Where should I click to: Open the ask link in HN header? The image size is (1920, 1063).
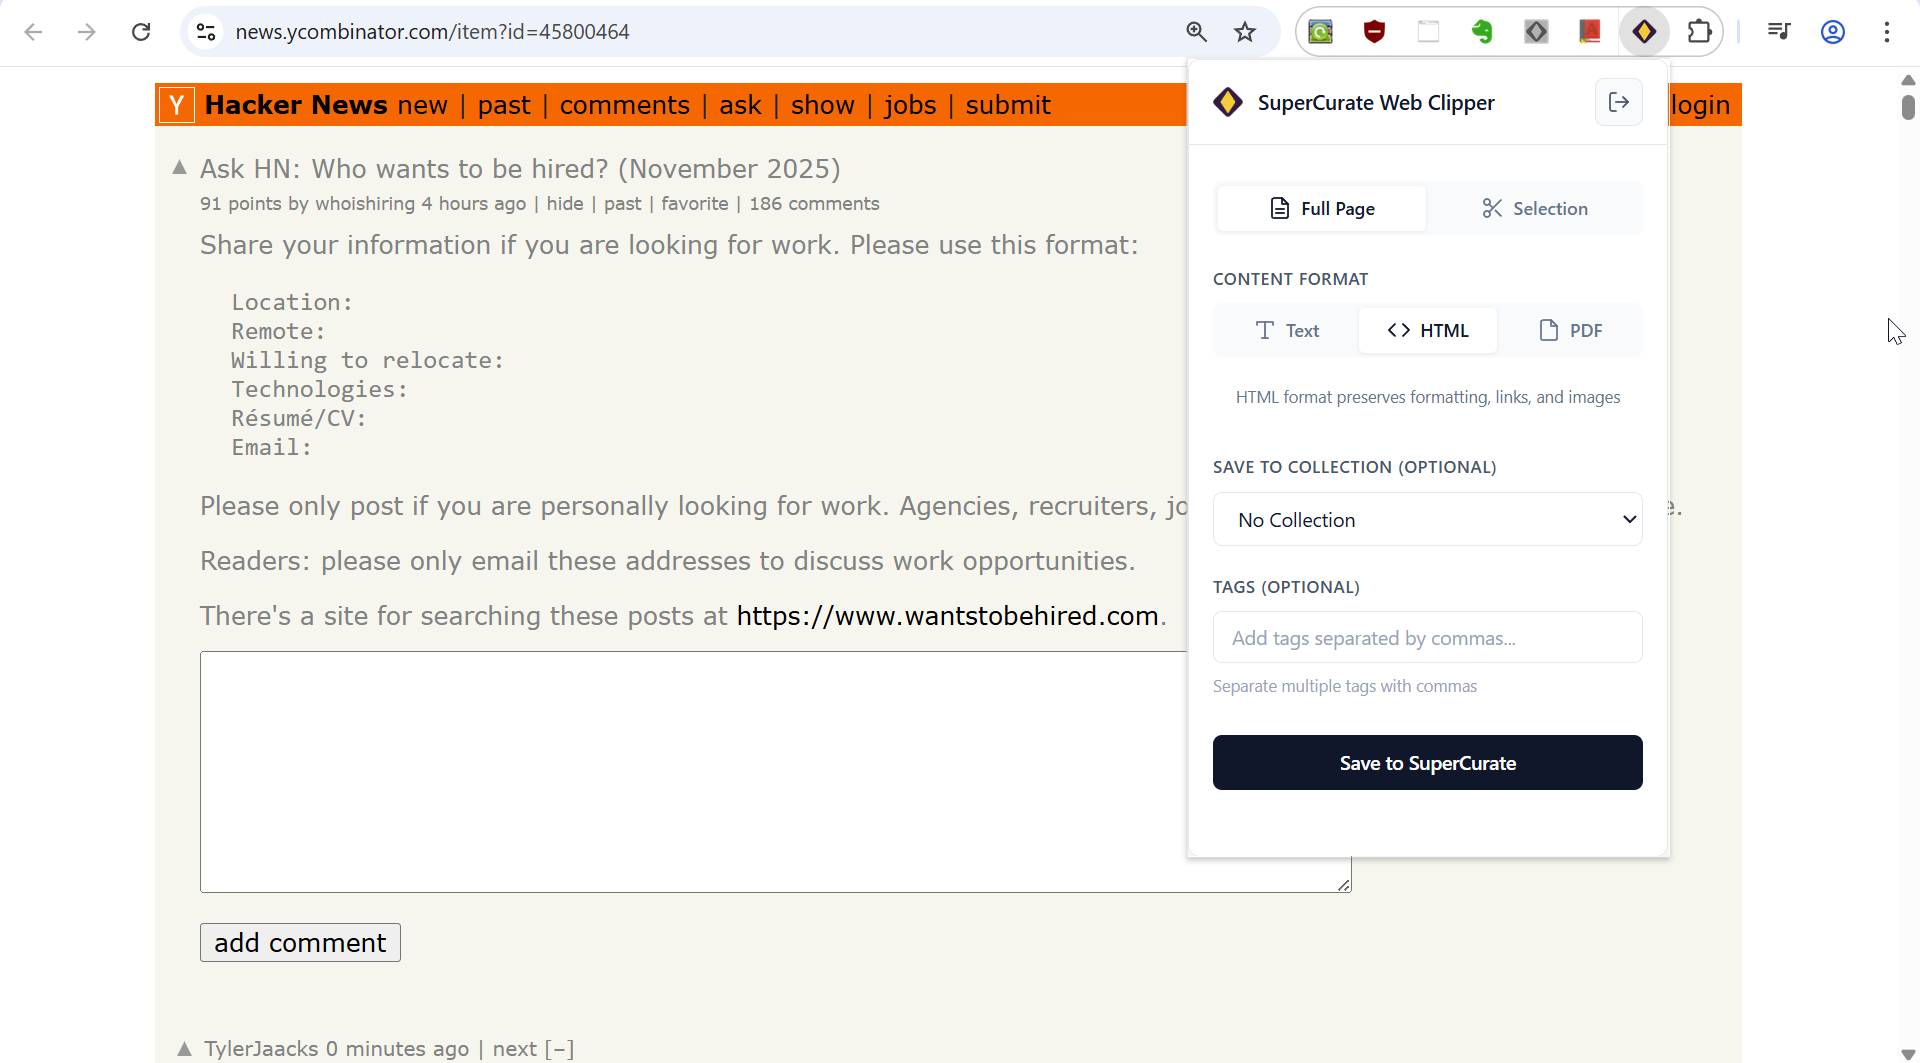click(740, 105)
